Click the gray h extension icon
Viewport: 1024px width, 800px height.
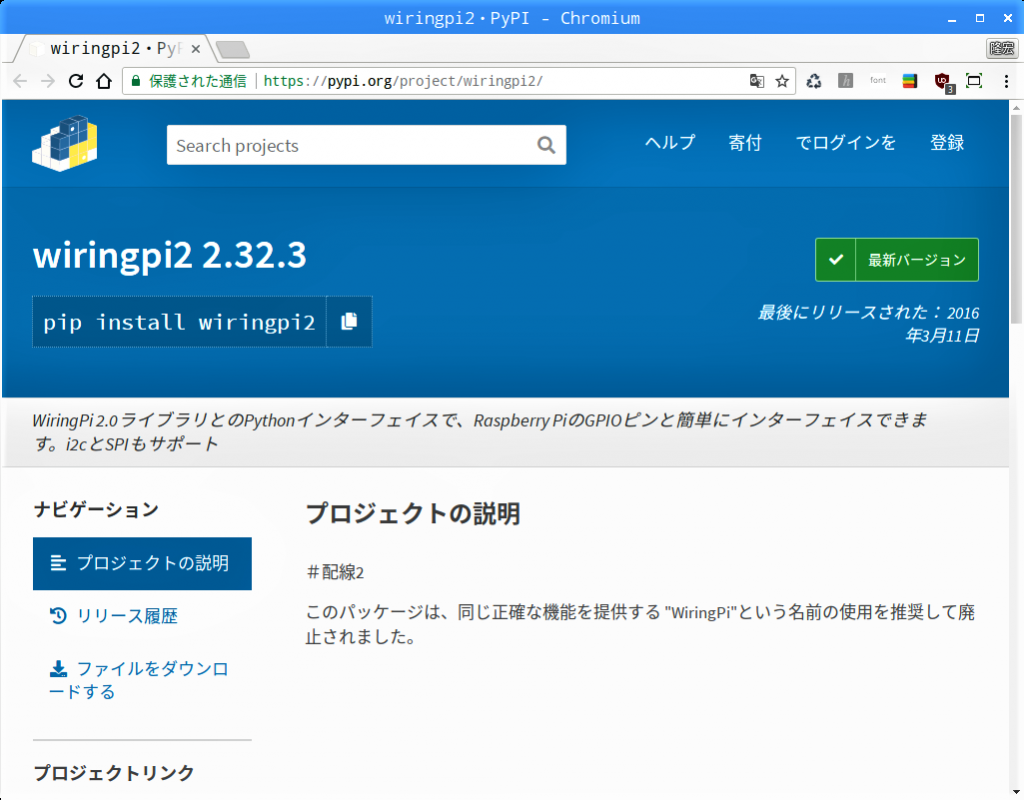[846, 81]
